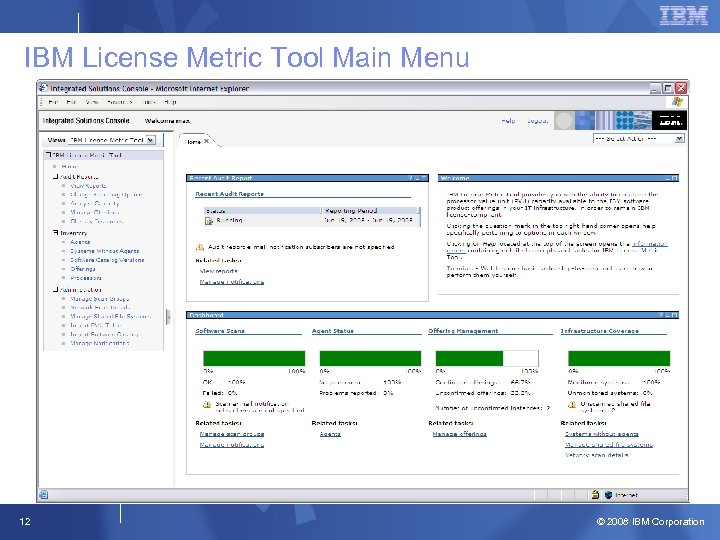Open the View dropdown in navigation pane

150,140
